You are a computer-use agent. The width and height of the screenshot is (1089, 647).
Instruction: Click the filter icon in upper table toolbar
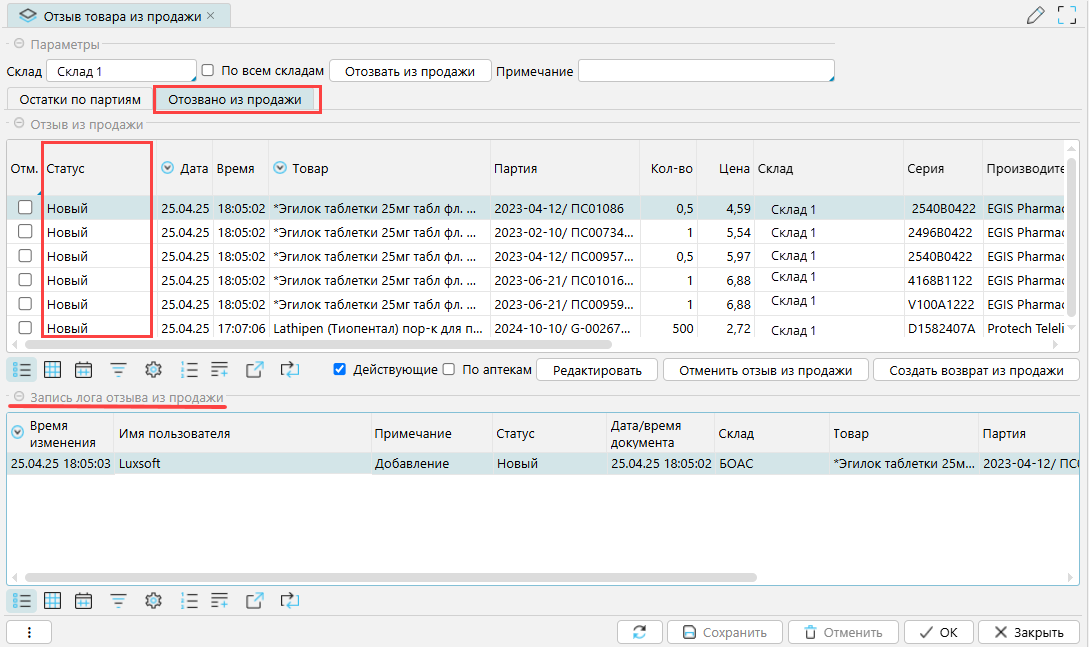pyautogui.click(x=119, y=369)
